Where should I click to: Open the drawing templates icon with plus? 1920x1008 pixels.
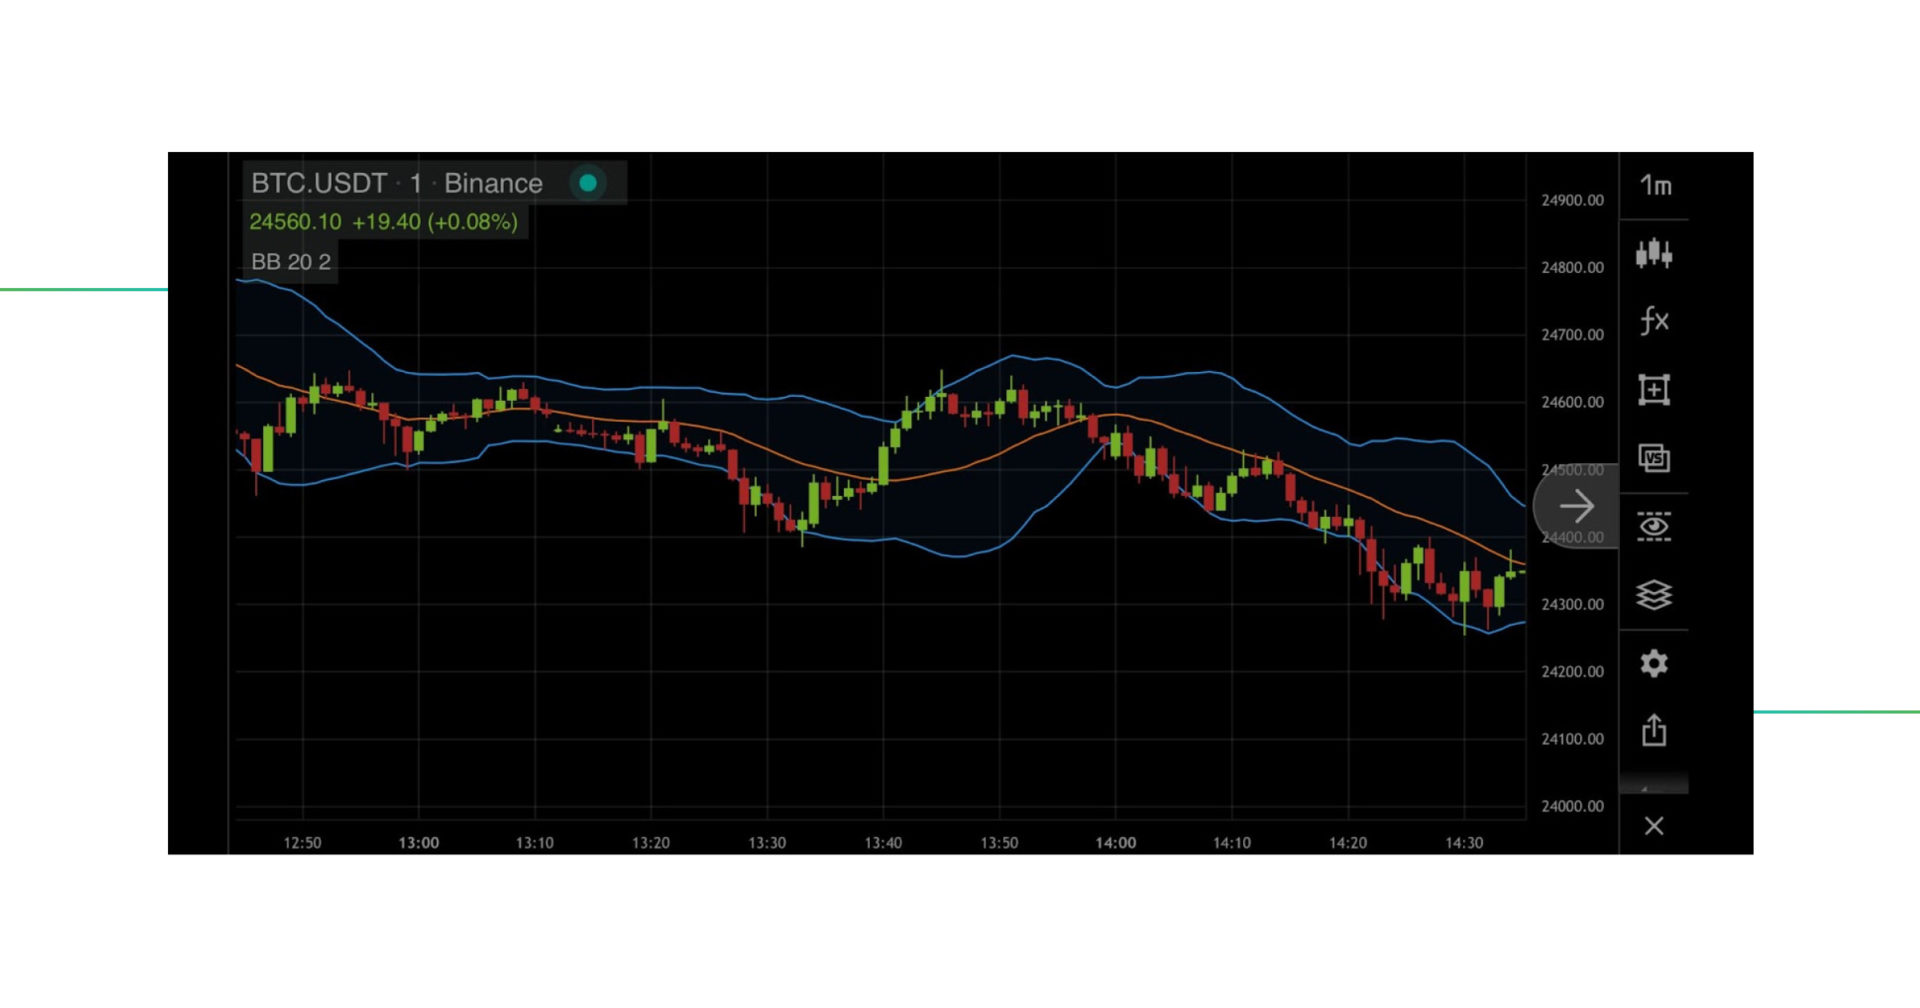[1655, 390]
